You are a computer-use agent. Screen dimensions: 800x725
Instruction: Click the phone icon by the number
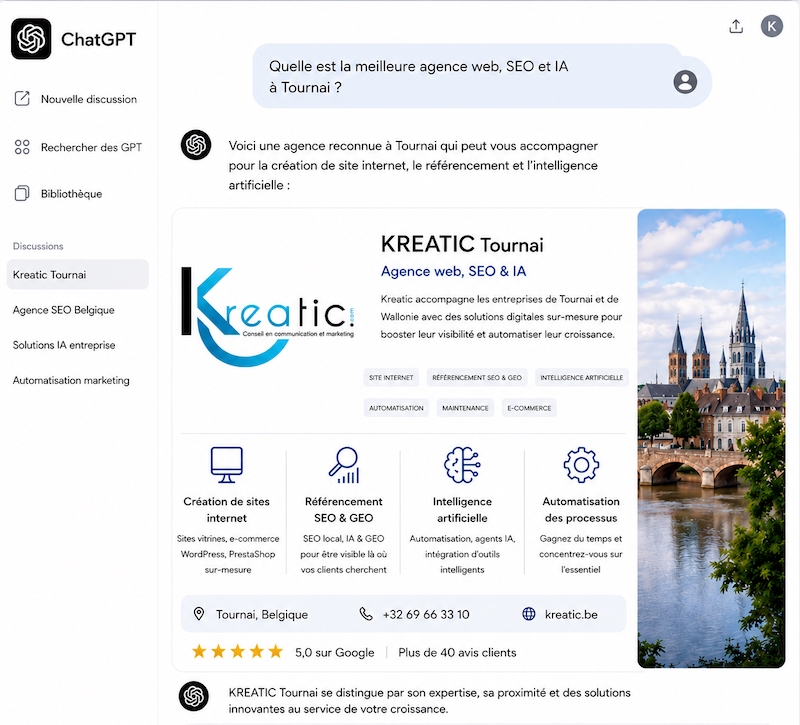click(366, 614)
